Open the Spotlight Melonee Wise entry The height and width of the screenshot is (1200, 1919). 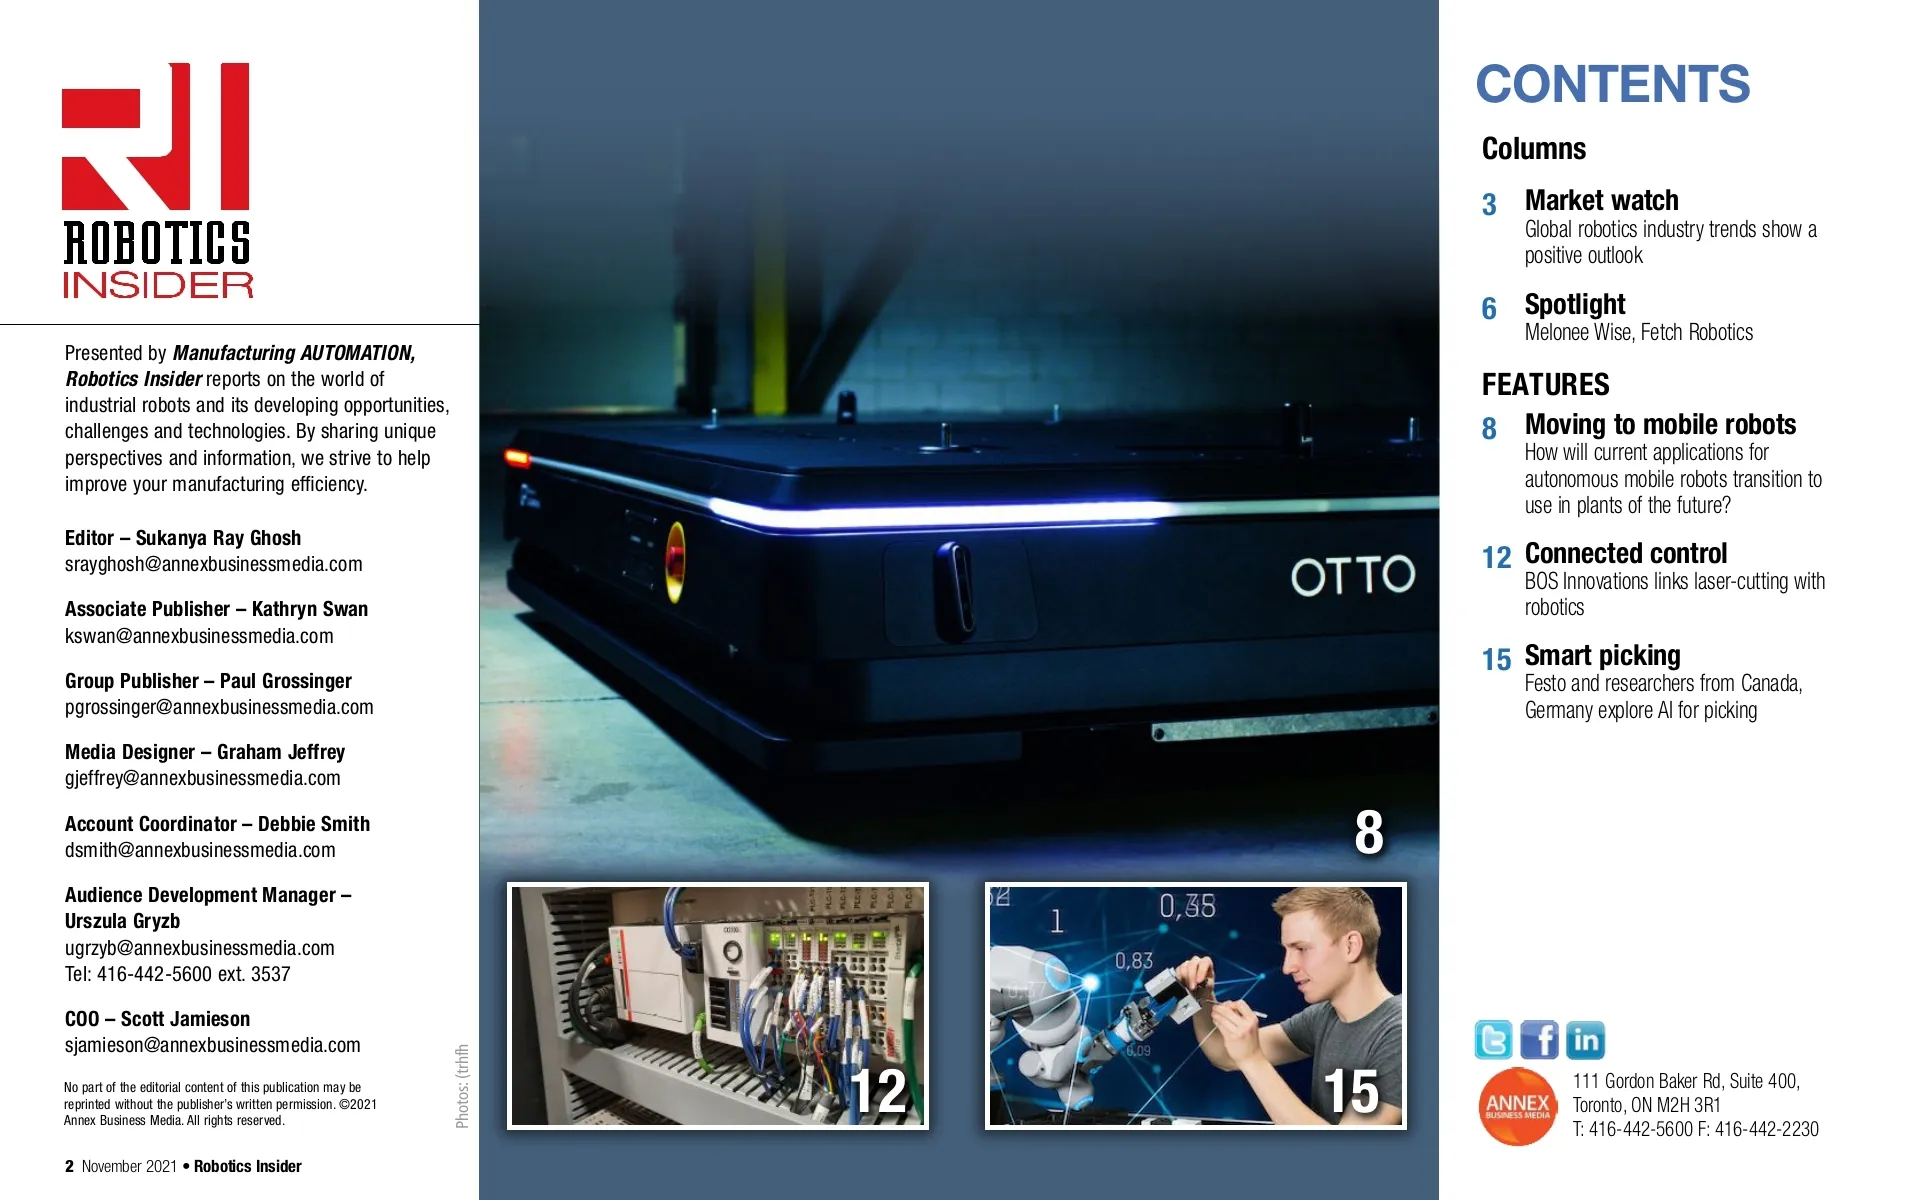(1574, 305)
